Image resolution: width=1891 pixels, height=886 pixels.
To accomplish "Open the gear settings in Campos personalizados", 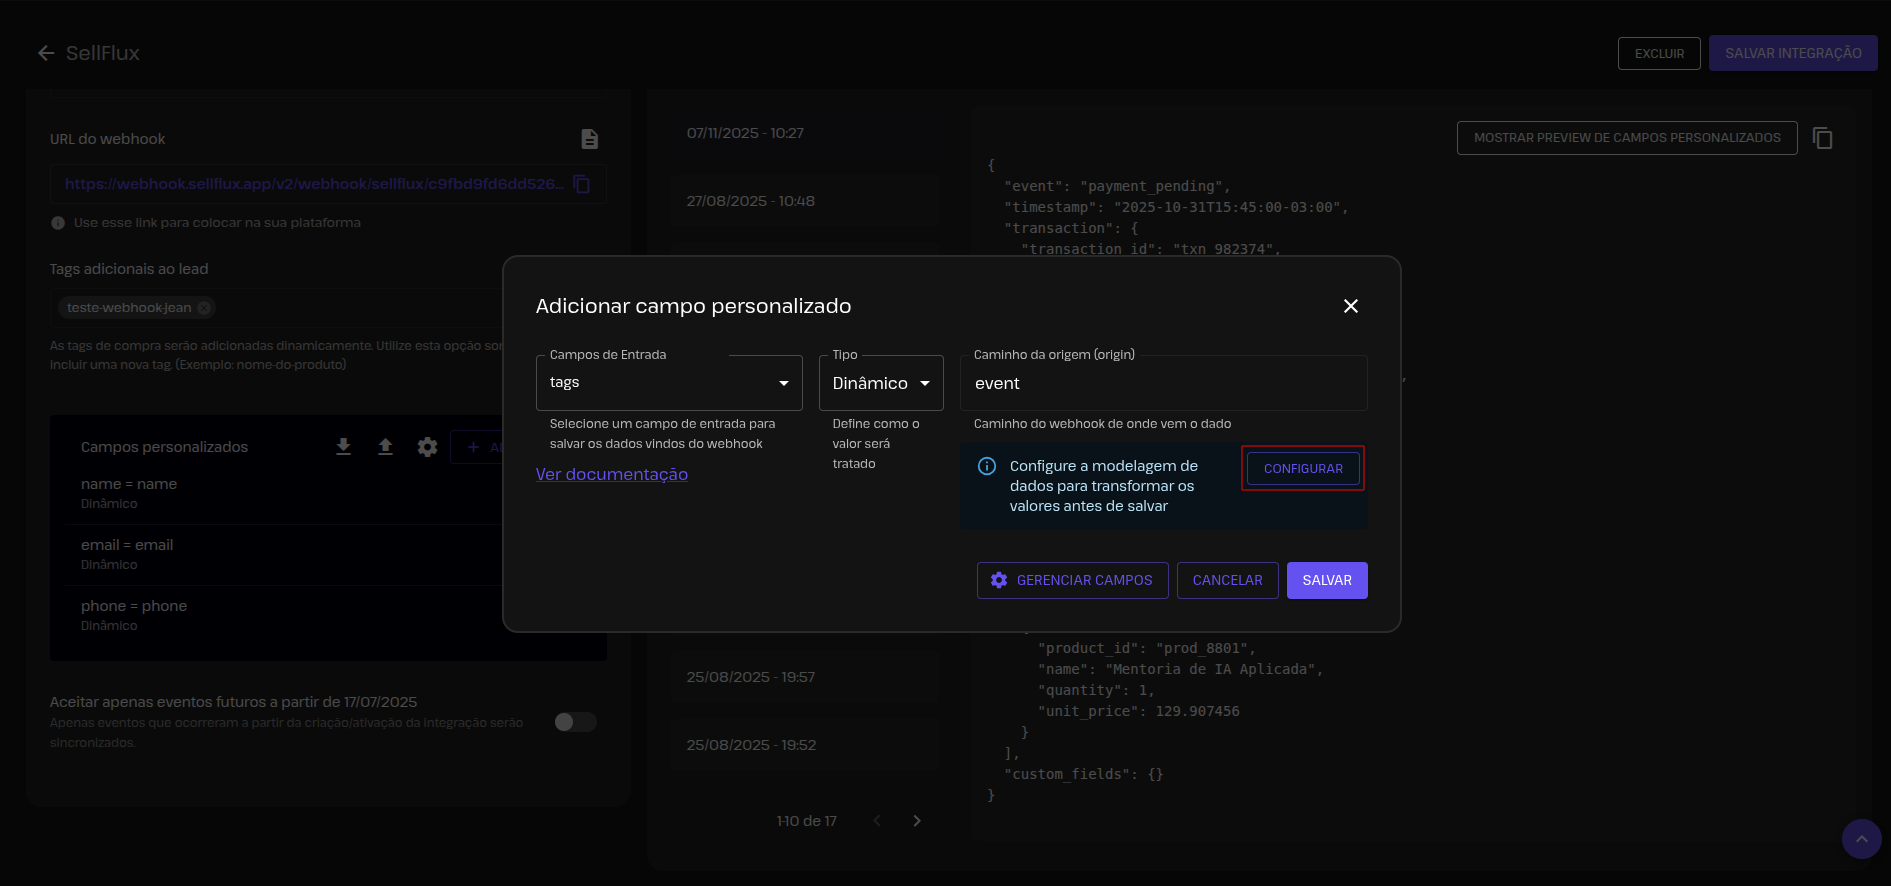I will (427, 447).
